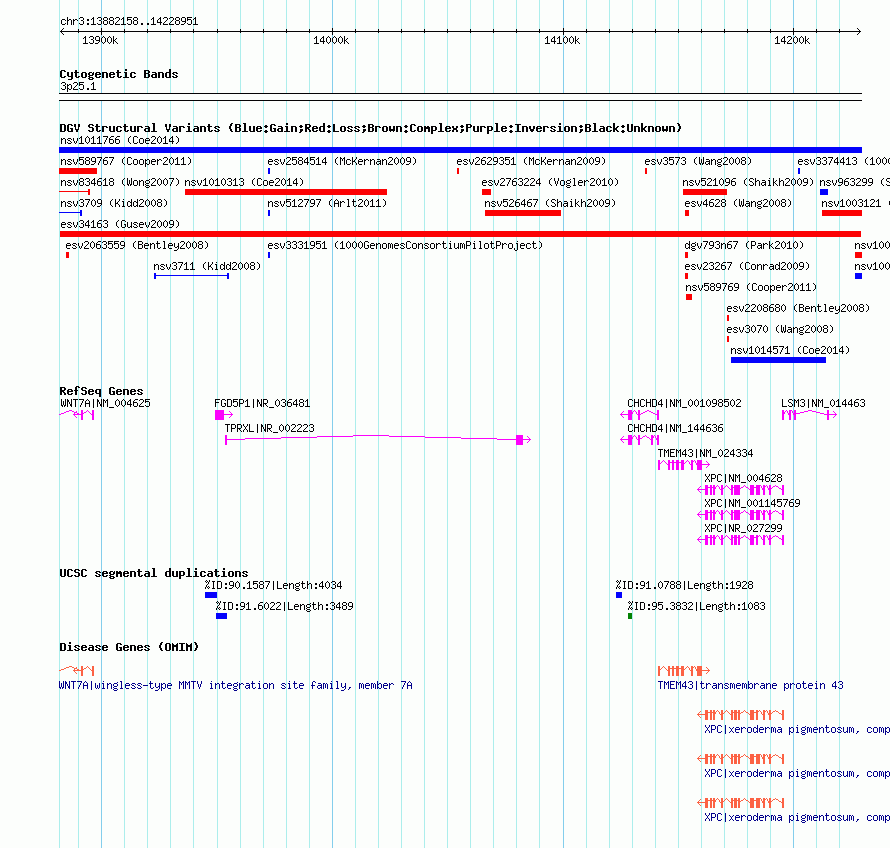Open variant nsv3709 (Kidd2008)
Viewport: 890px width, 848px height.
tap(114, 203)
